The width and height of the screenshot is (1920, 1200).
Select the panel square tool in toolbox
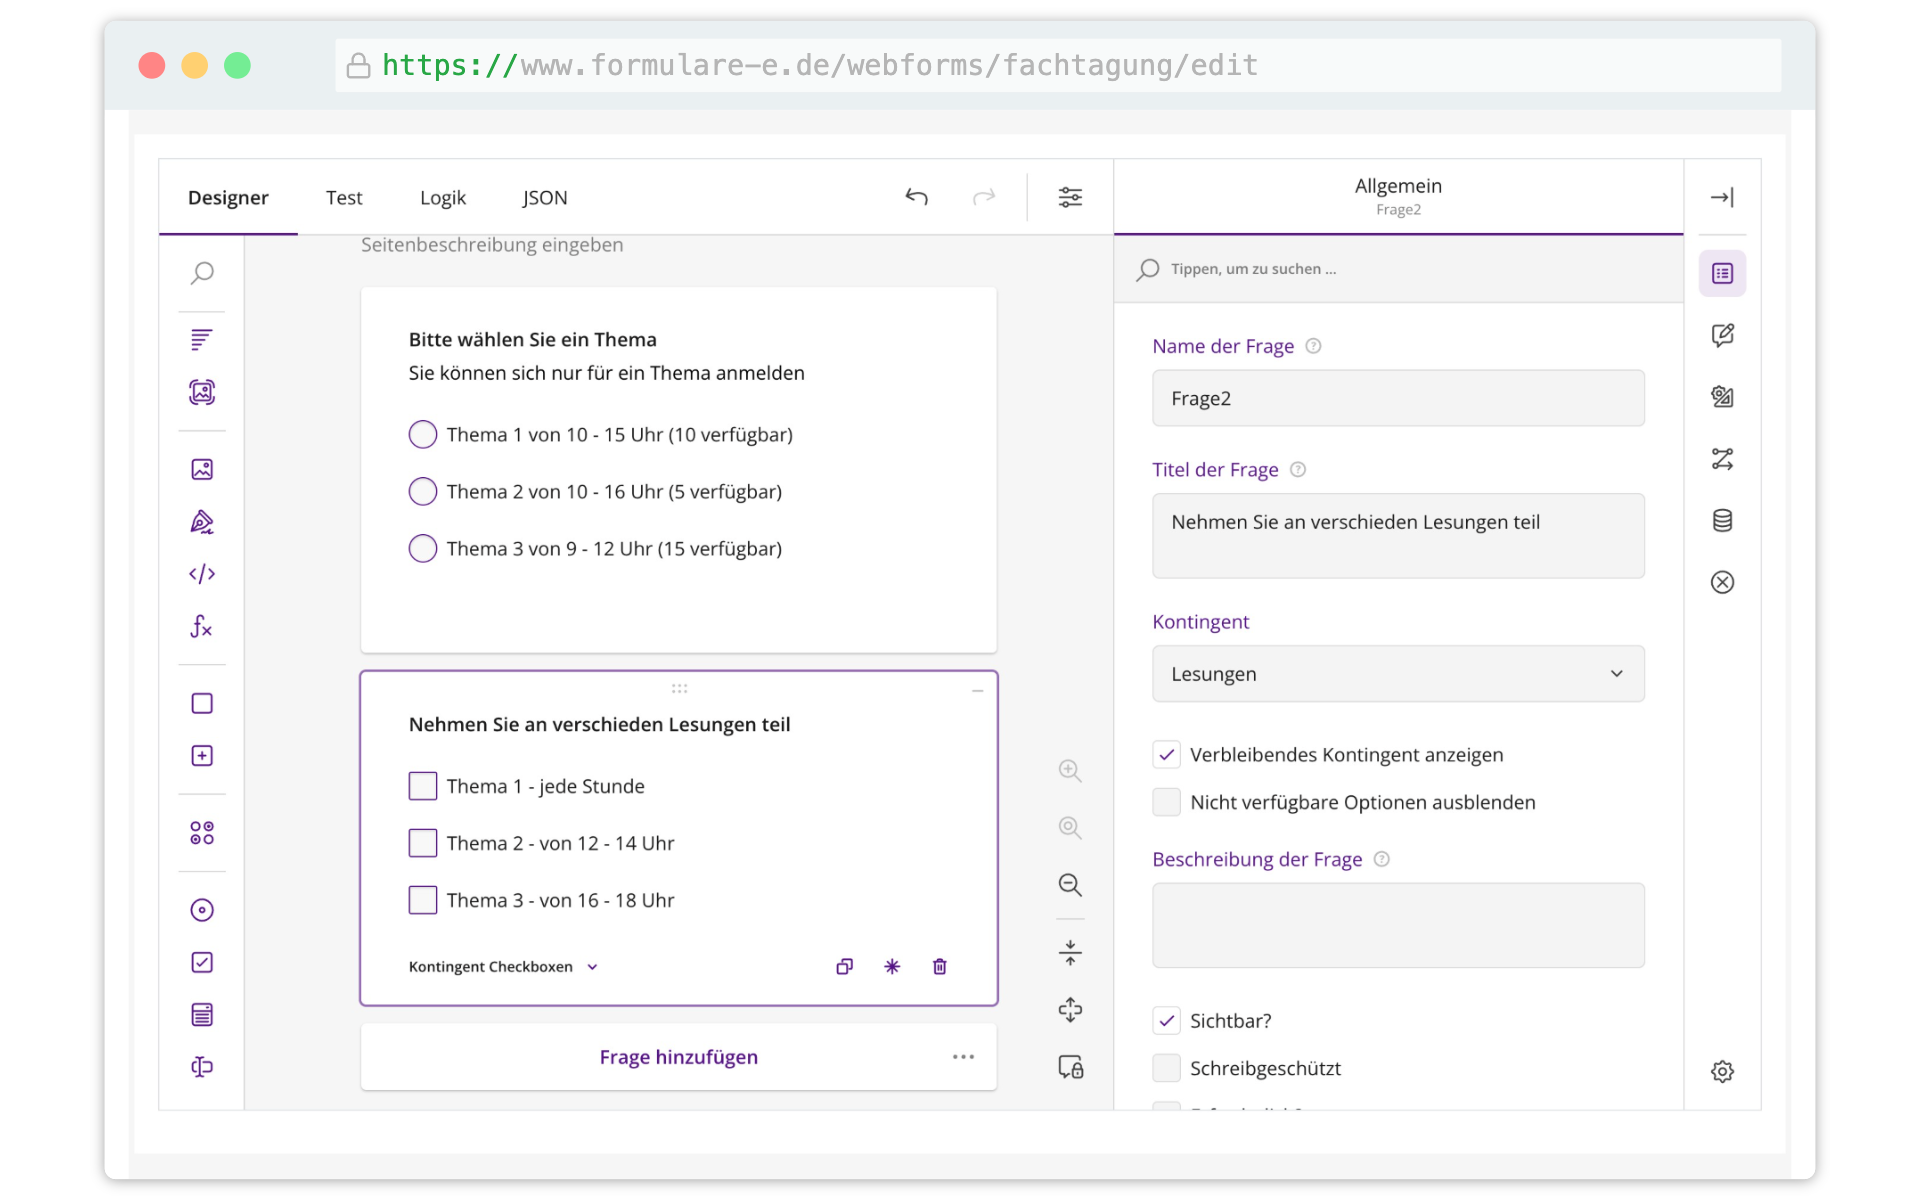(202, 703)
